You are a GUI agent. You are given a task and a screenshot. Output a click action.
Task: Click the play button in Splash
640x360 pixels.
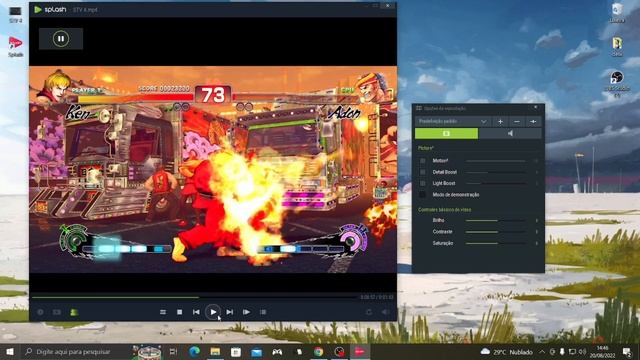(x=213, y=312)
